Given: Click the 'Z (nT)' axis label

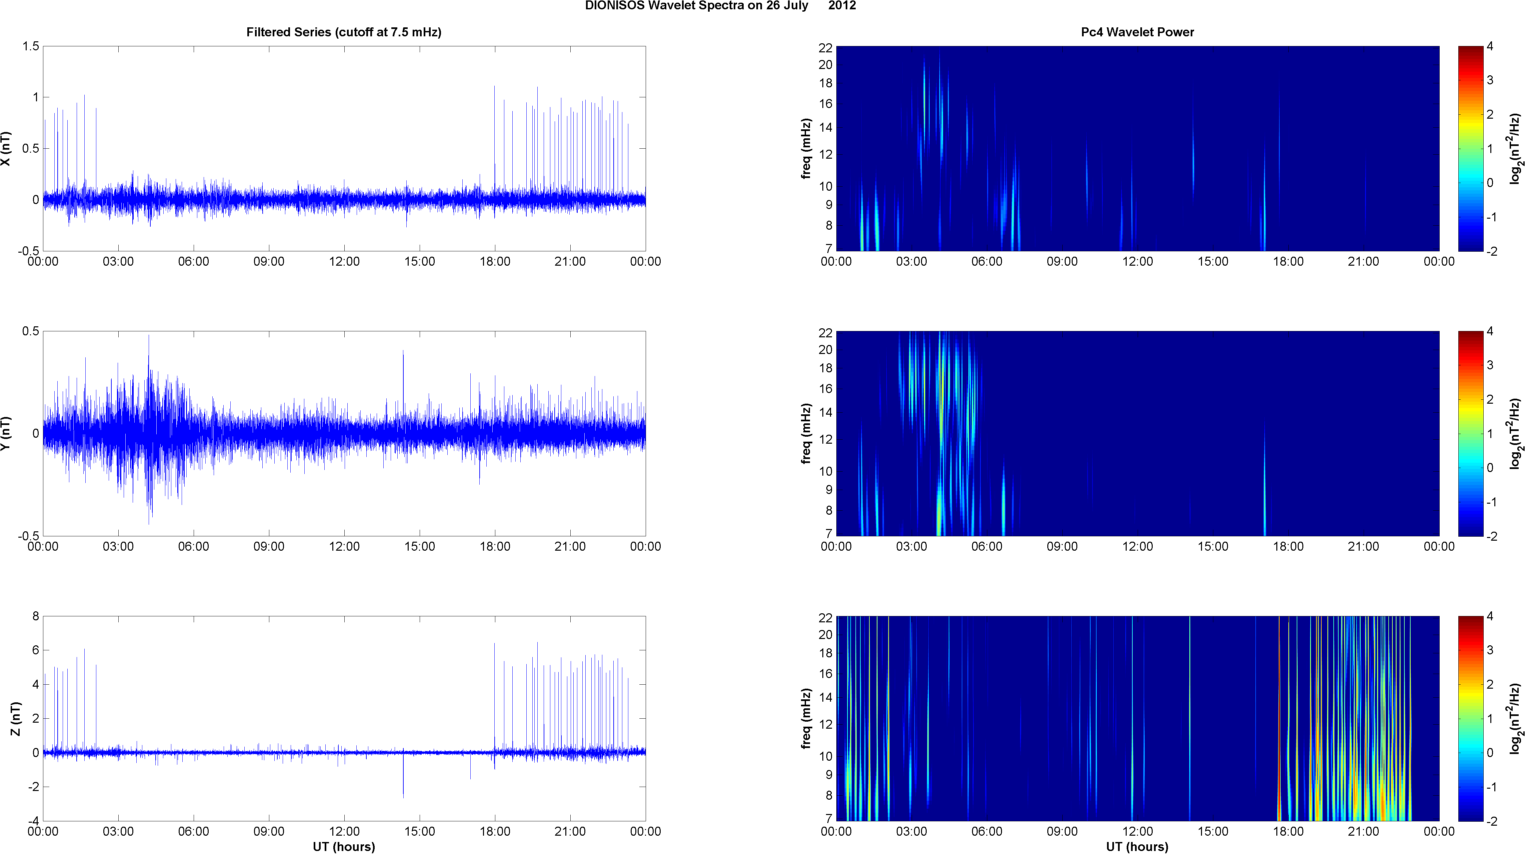Looking at the screenshot, I should point(15,718).
